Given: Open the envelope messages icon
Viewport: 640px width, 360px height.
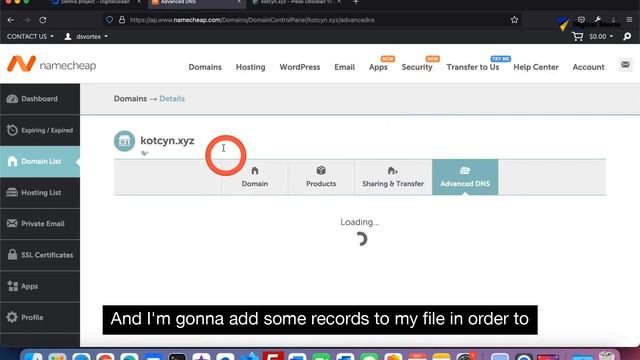Looking at the screenshot, I should coord(625,65).
